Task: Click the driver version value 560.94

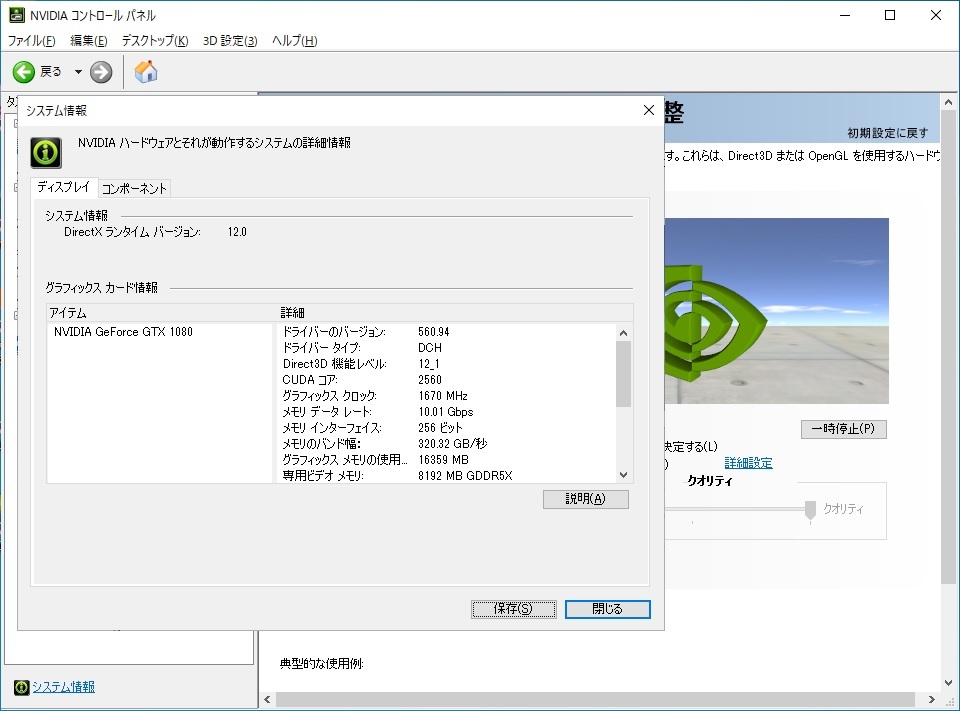Action: click(x=433, y=332)
